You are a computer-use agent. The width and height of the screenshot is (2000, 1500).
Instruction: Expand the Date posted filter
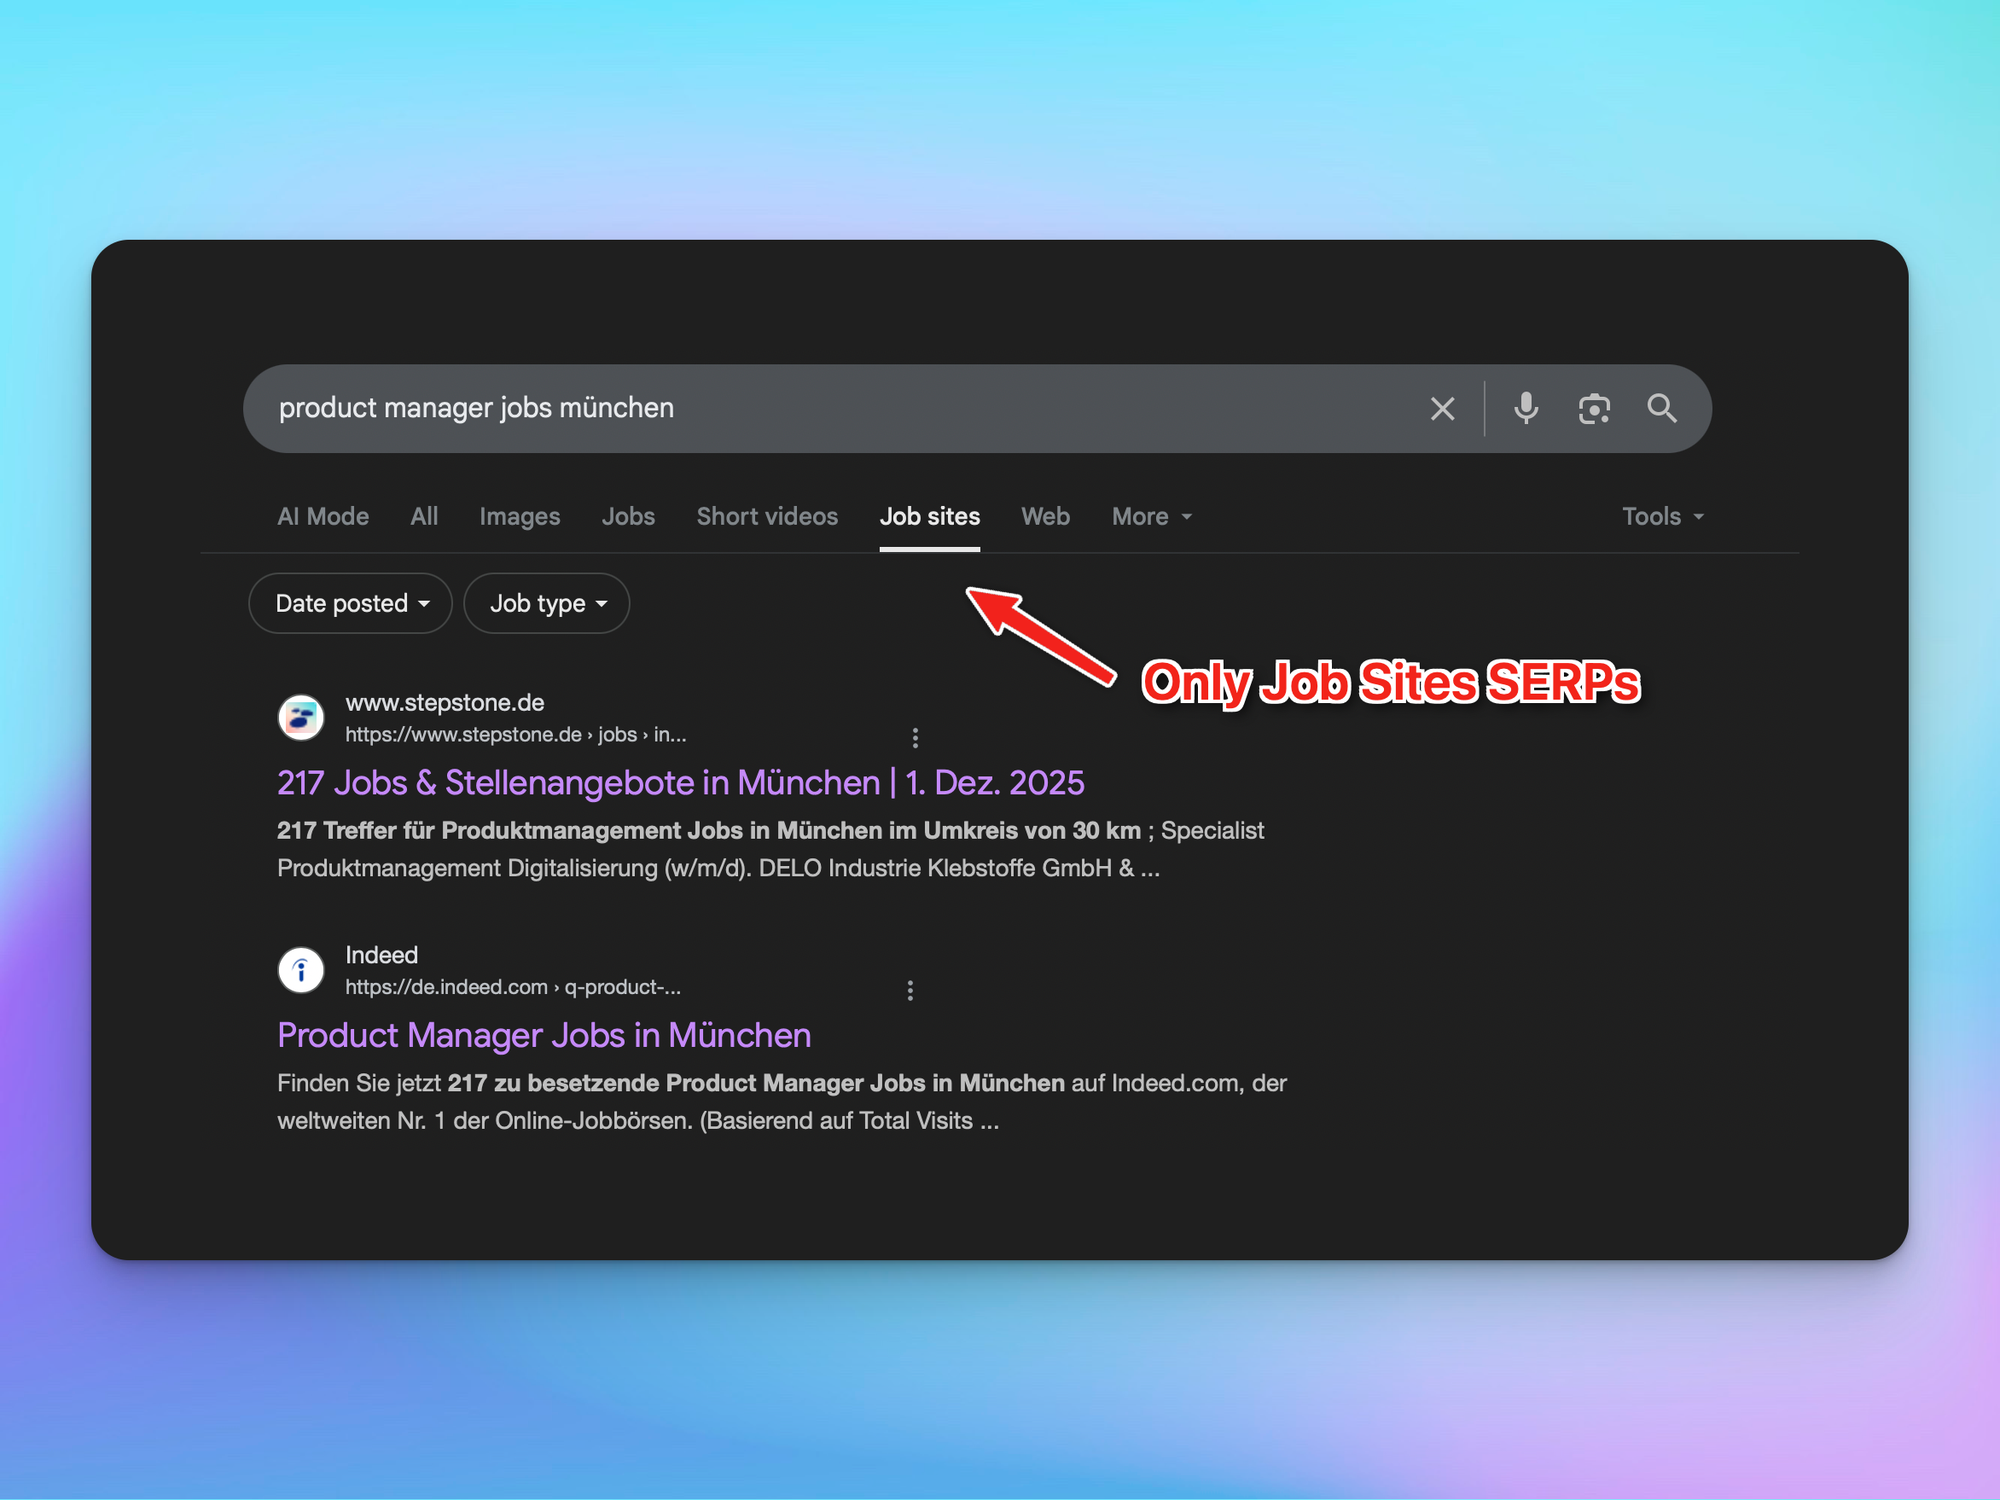coord(351,603)
